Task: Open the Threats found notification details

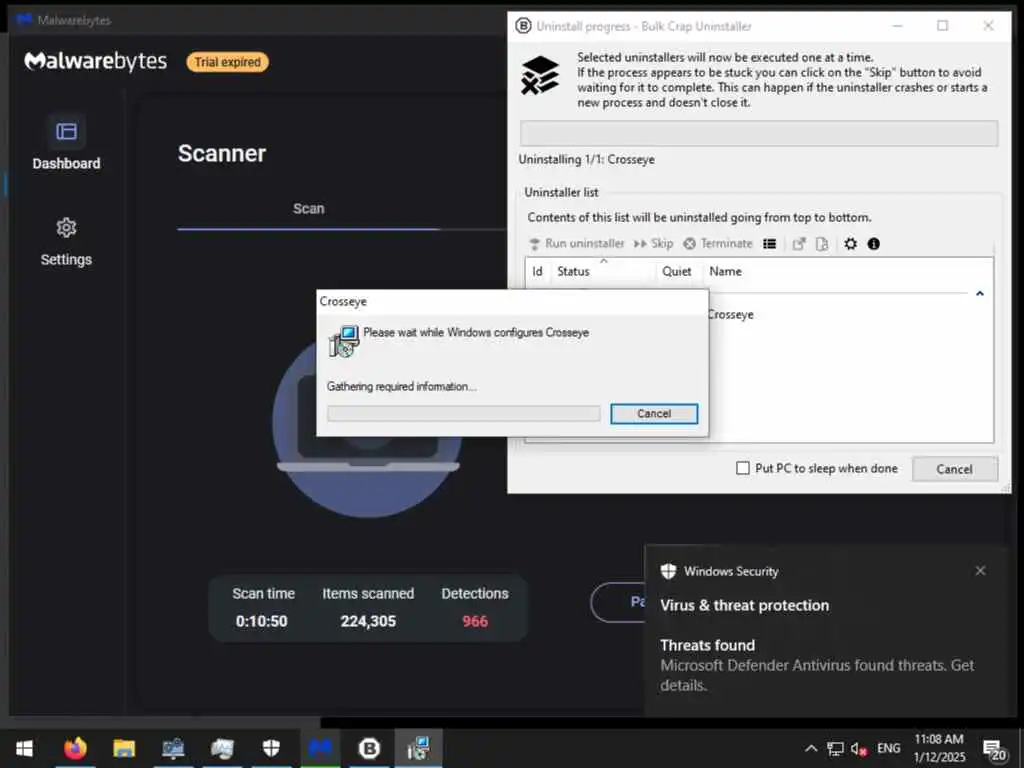Action: tap(817, 665)
